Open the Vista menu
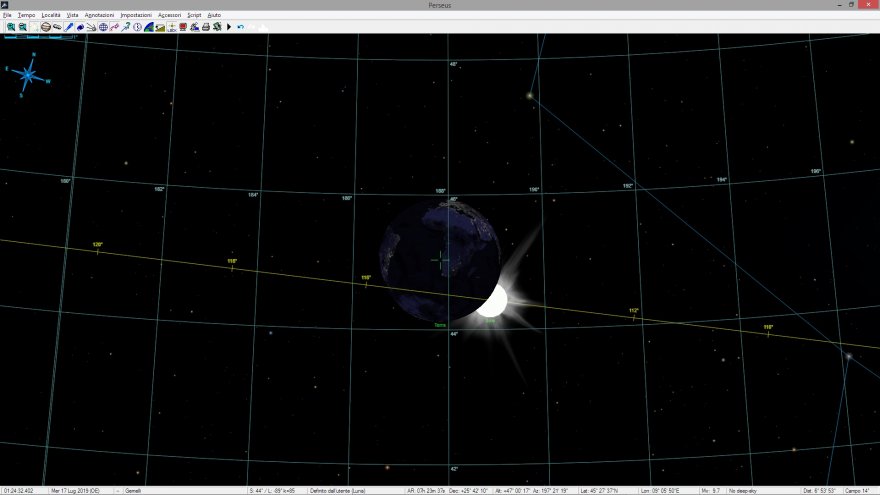The width and height of the screenshot is (880, 495). (x=72, y=16)
